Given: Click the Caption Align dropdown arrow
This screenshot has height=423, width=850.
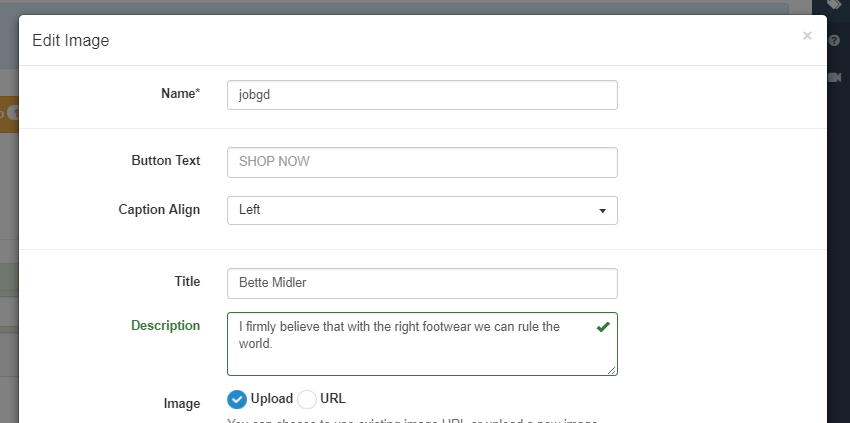Looking at the screenshot, I should (602, 211).
